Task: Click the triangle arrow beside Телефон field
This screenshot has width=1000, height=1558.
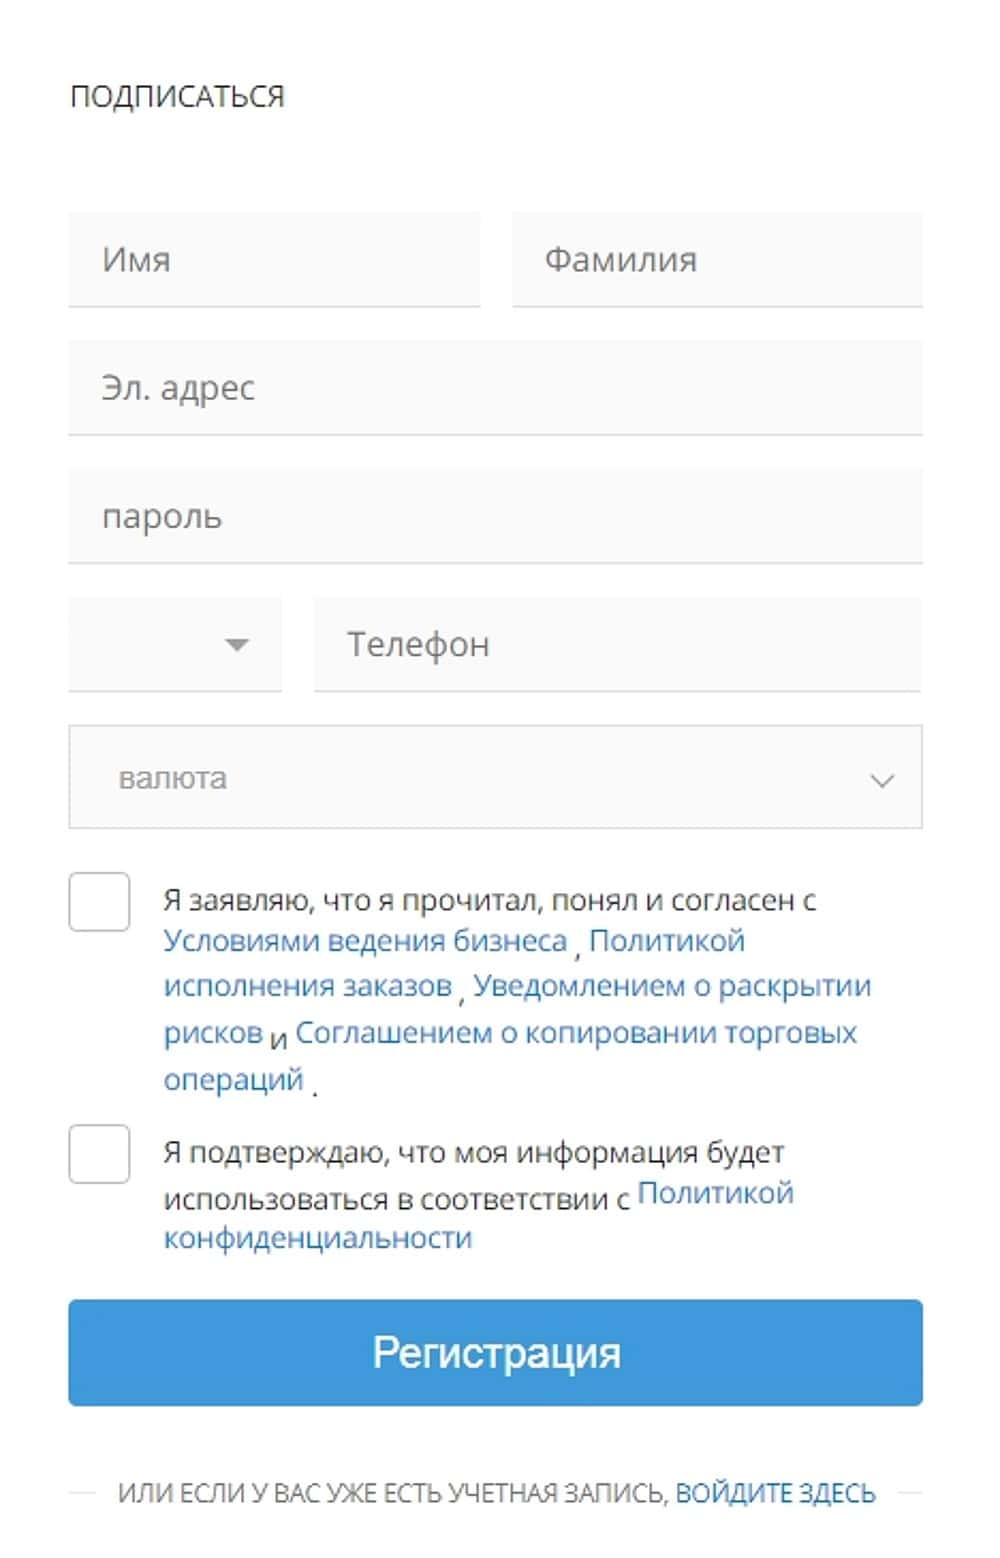Action: tap(237, 645)
